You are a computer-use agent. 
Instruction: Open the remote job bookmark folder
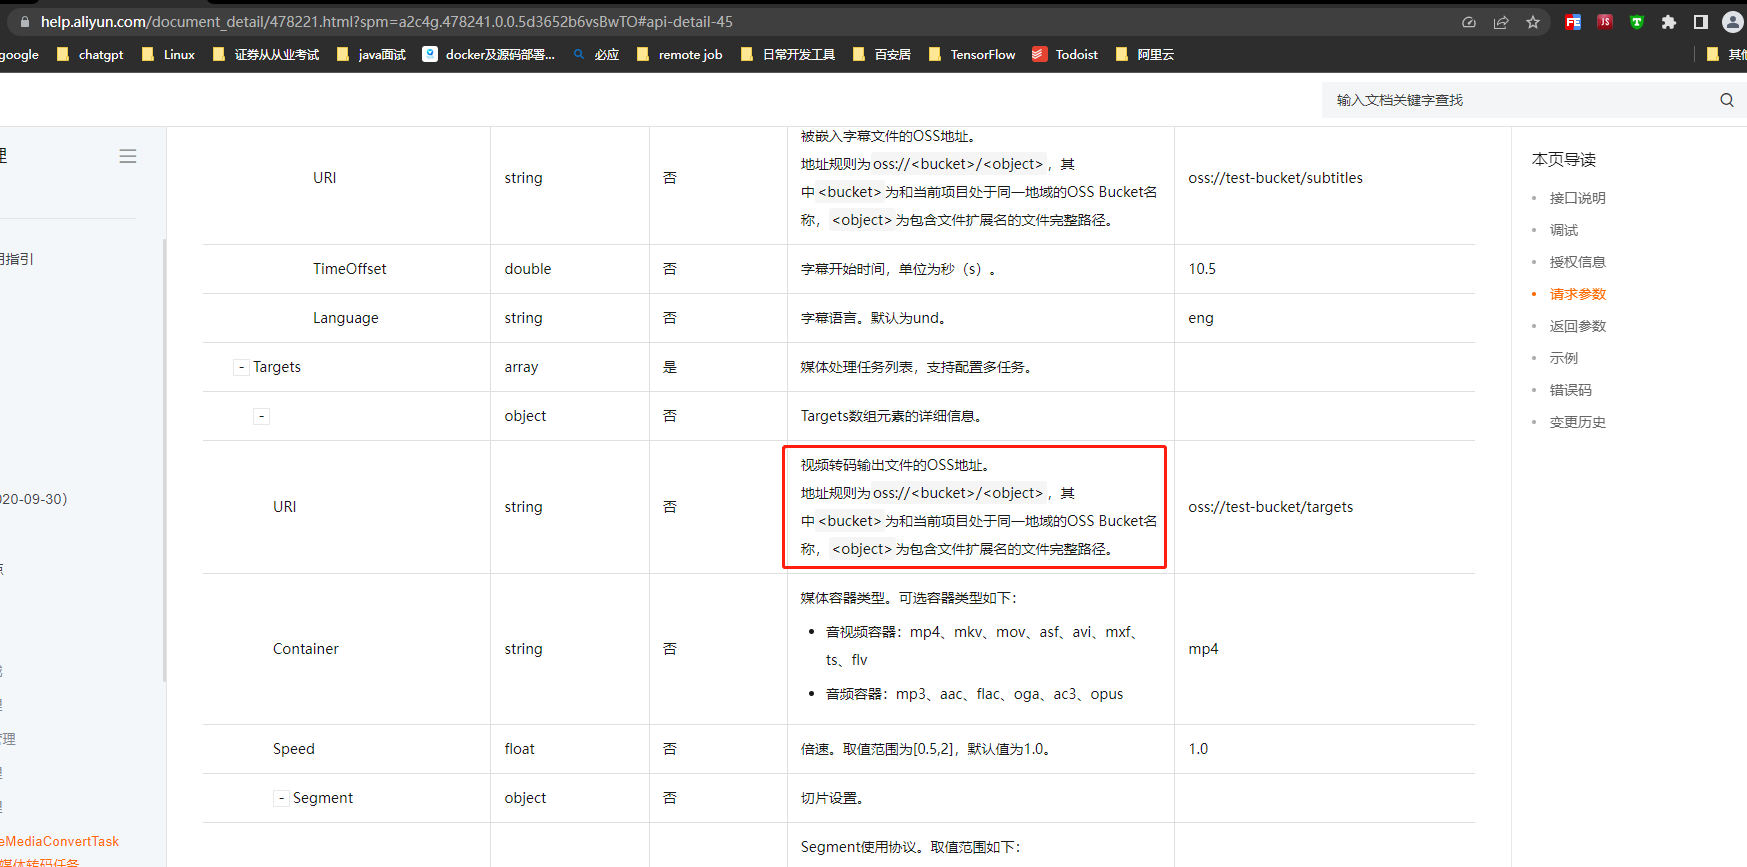pos(679,55)
